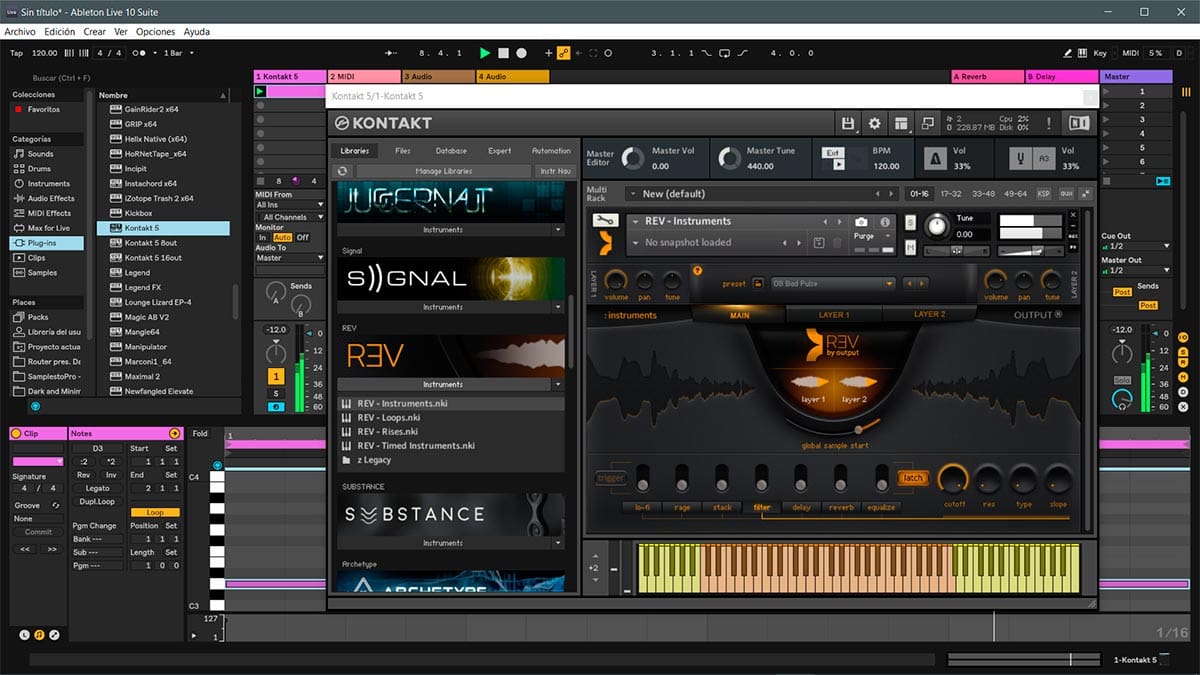Image resolution: width=1200 pixels, height=675 pixels.
Task: Open the Kontakt workspace layout icon
Action: (x=901, y=123)
